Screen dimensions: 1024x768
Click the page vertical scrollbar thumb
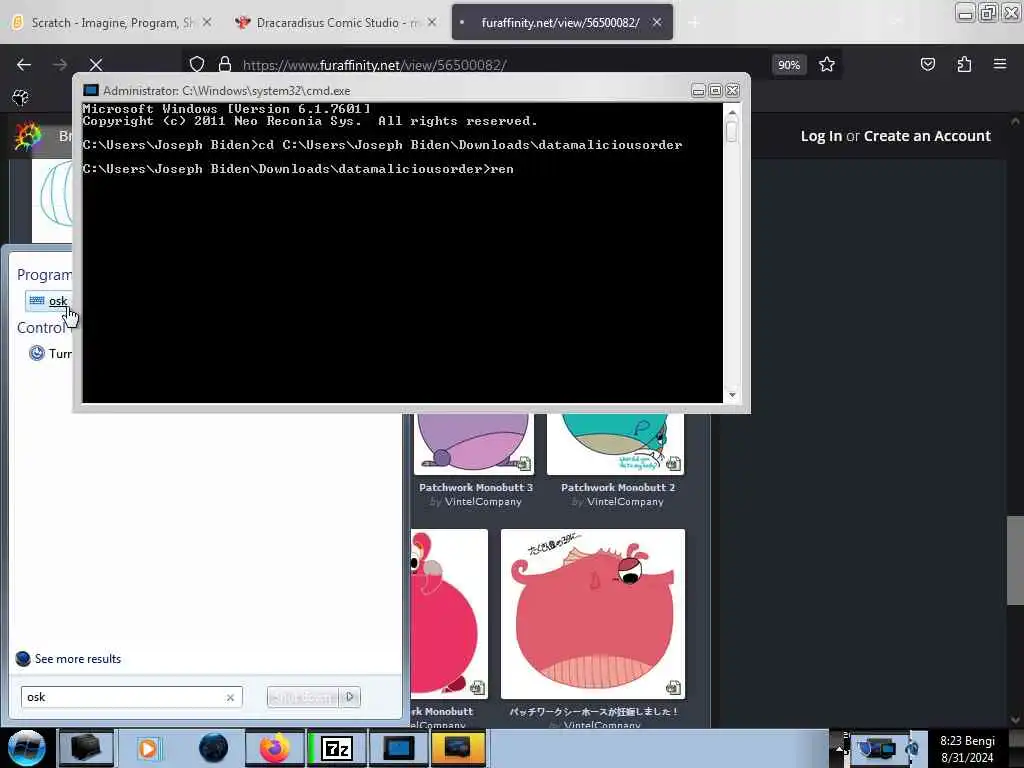[1015, 560]
